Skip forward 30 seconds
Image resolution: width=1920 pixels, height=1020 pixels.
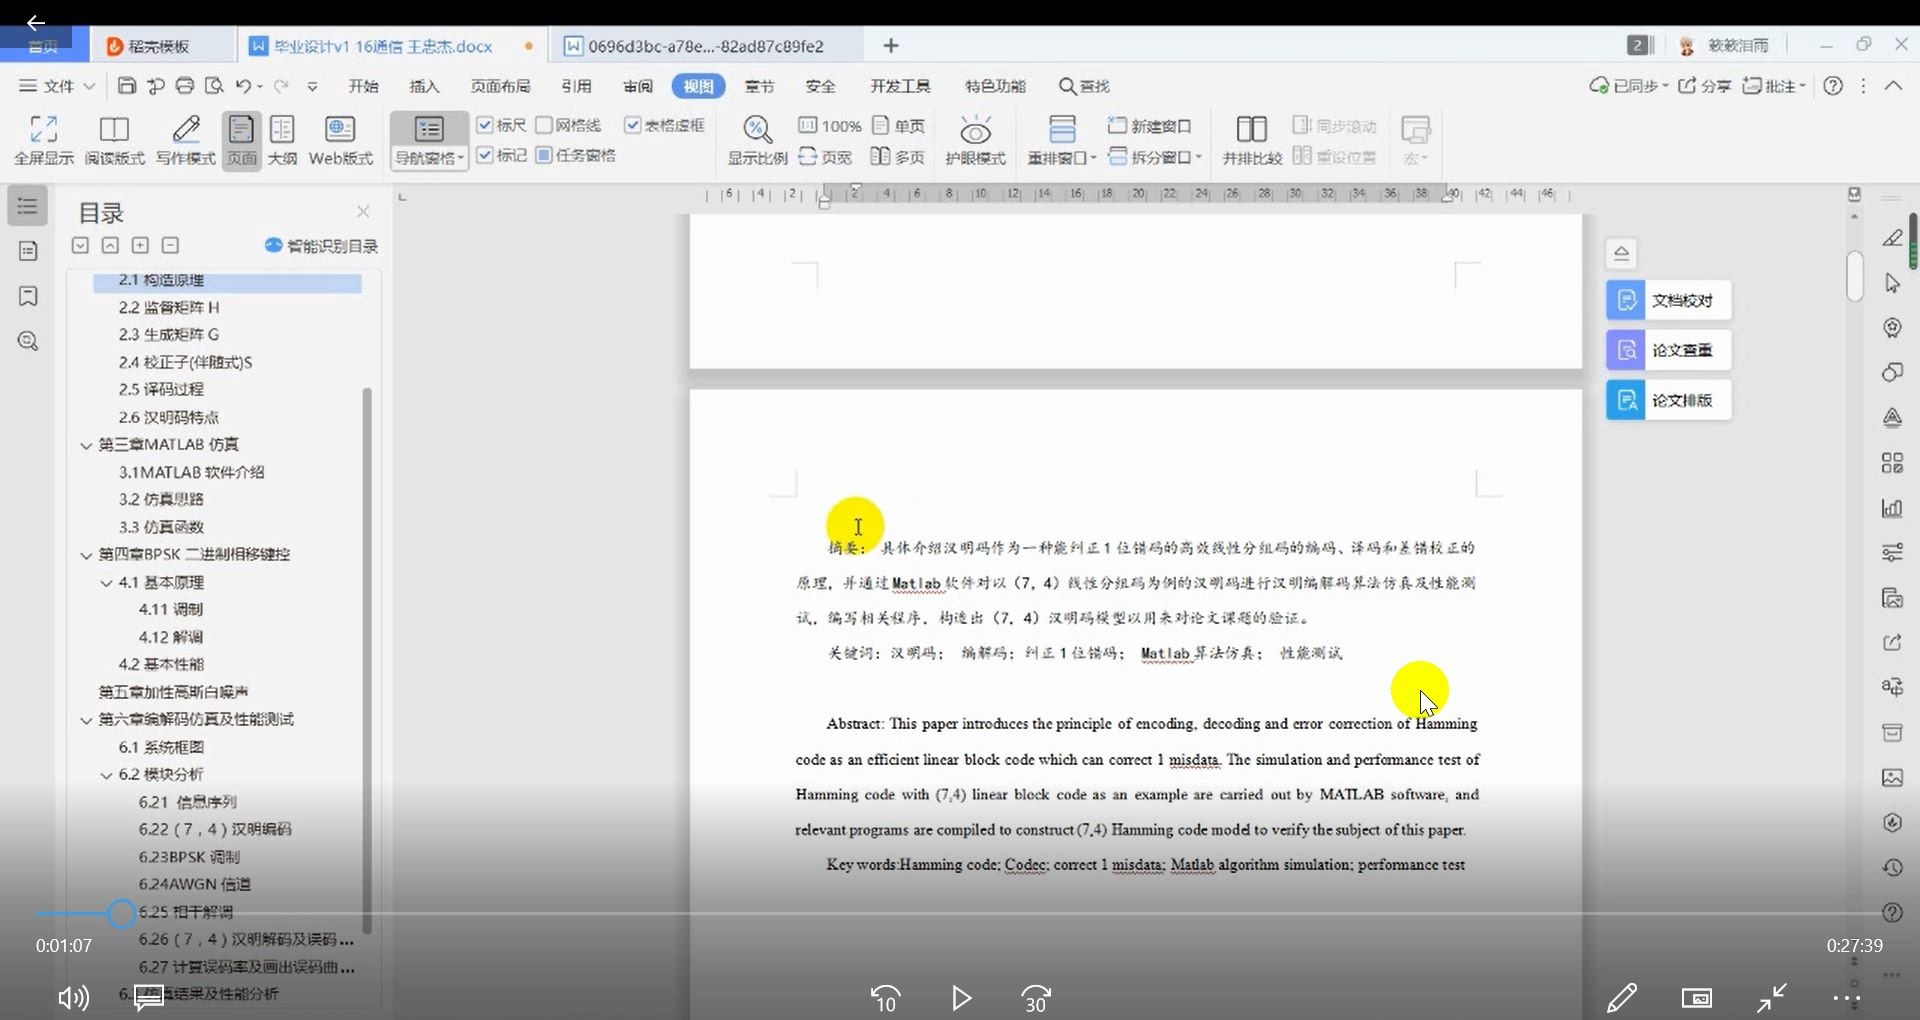pyautogui.click(x=1036, y=998)
